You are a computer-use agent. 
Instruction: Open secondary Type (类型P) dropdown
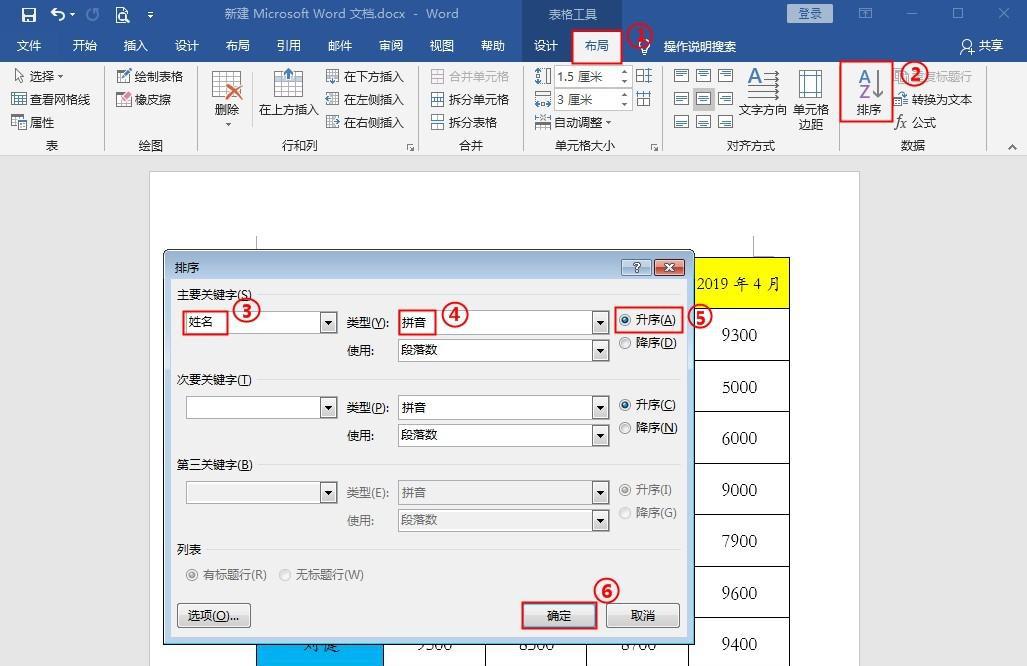click(x=600, y=407)
